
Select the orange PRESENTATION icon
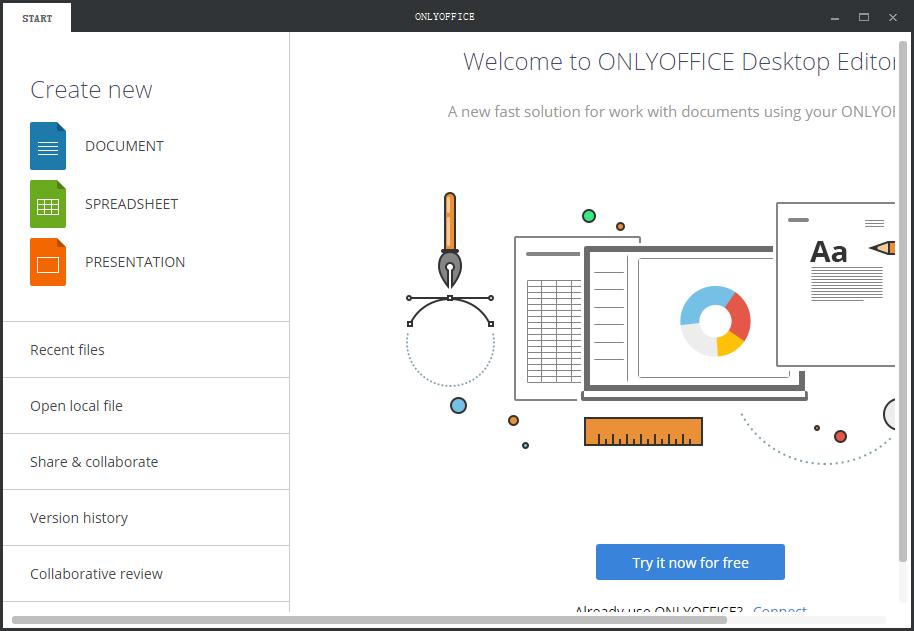click(47, 262)
